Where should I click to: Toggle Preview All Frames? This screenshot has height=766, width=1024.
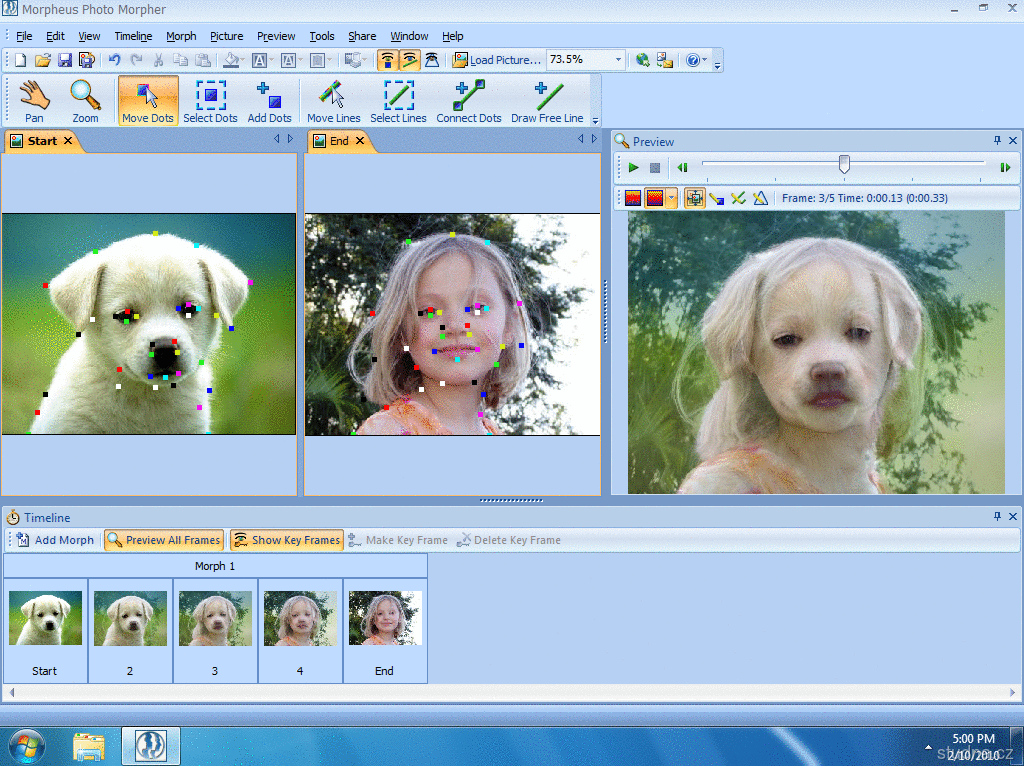pos(164,540)
